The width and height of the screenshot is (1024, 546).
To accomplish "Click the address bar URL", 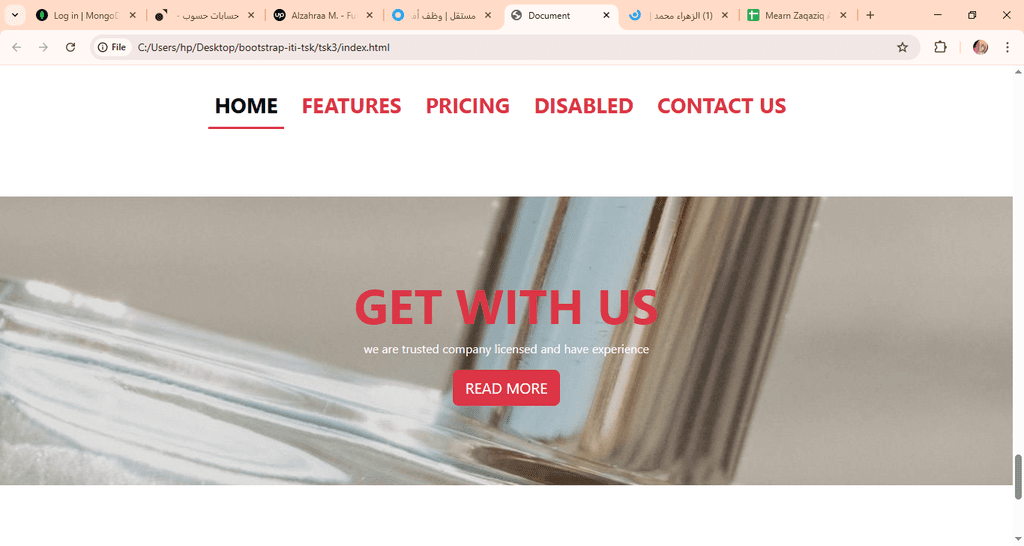I will pos(263,47).
